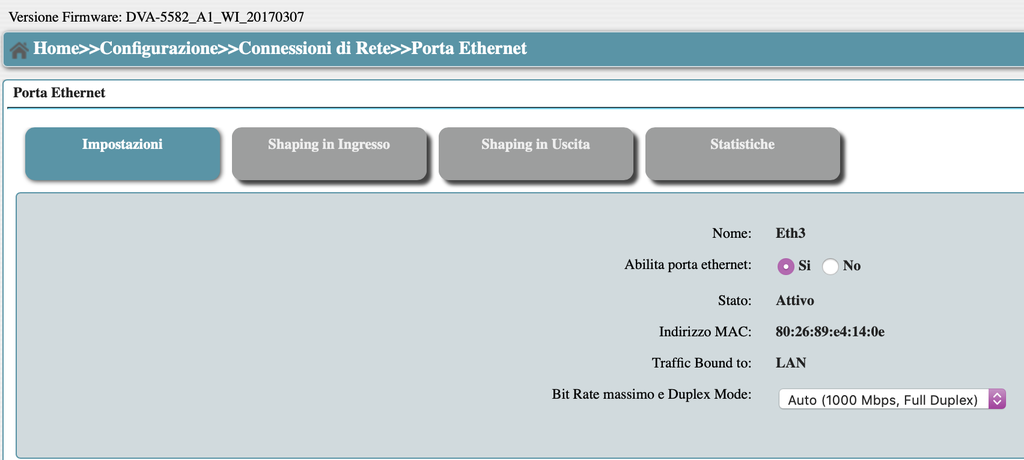Switch to the Shaping in Ingresso tab
The image size is (1024, 460).
pyautogui.click(x=329, y=154)
